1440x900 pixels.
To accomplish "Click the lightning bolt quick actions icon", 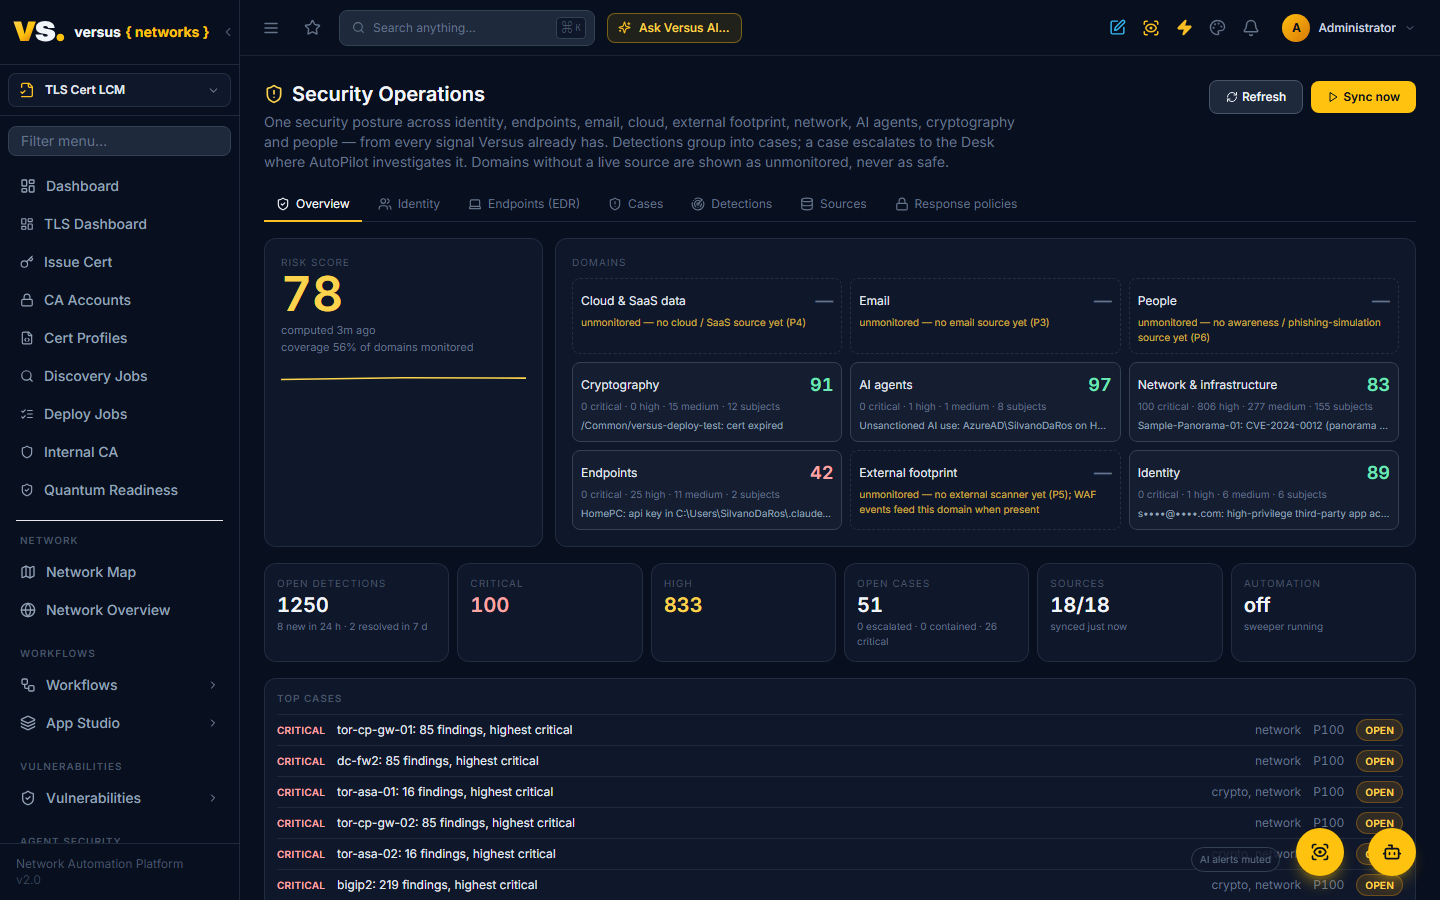I will click(x=1184, y=28).
